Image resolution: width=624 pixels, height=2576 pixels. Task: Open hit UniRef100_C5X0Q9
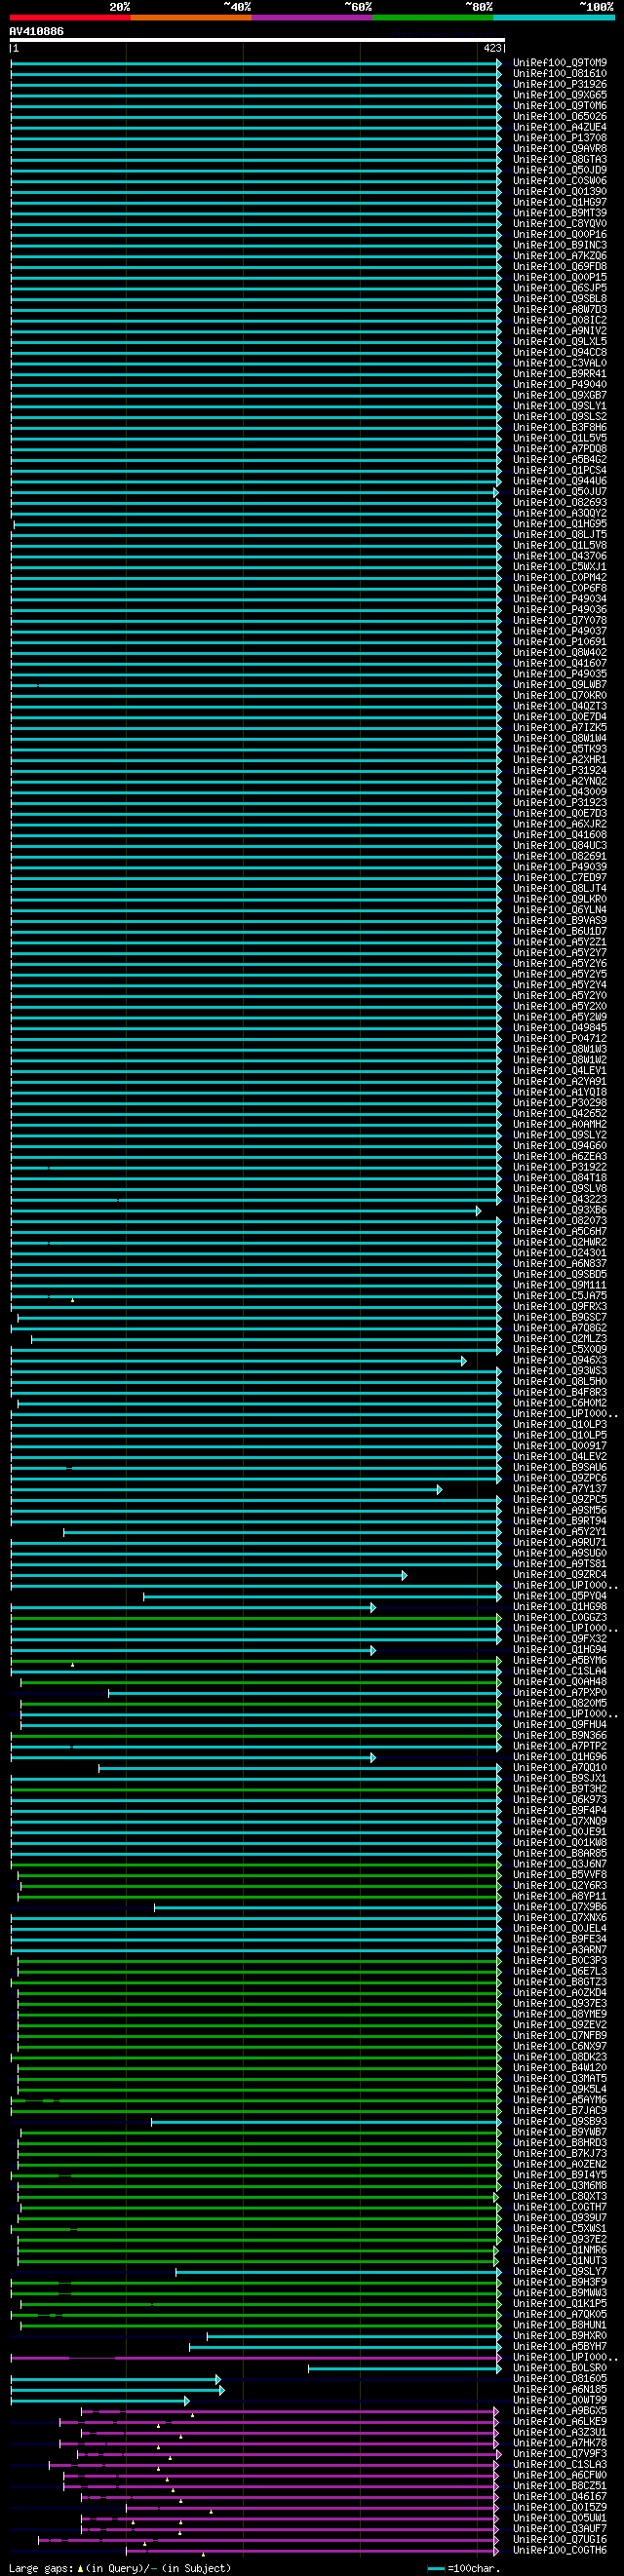pos(560,1350)
